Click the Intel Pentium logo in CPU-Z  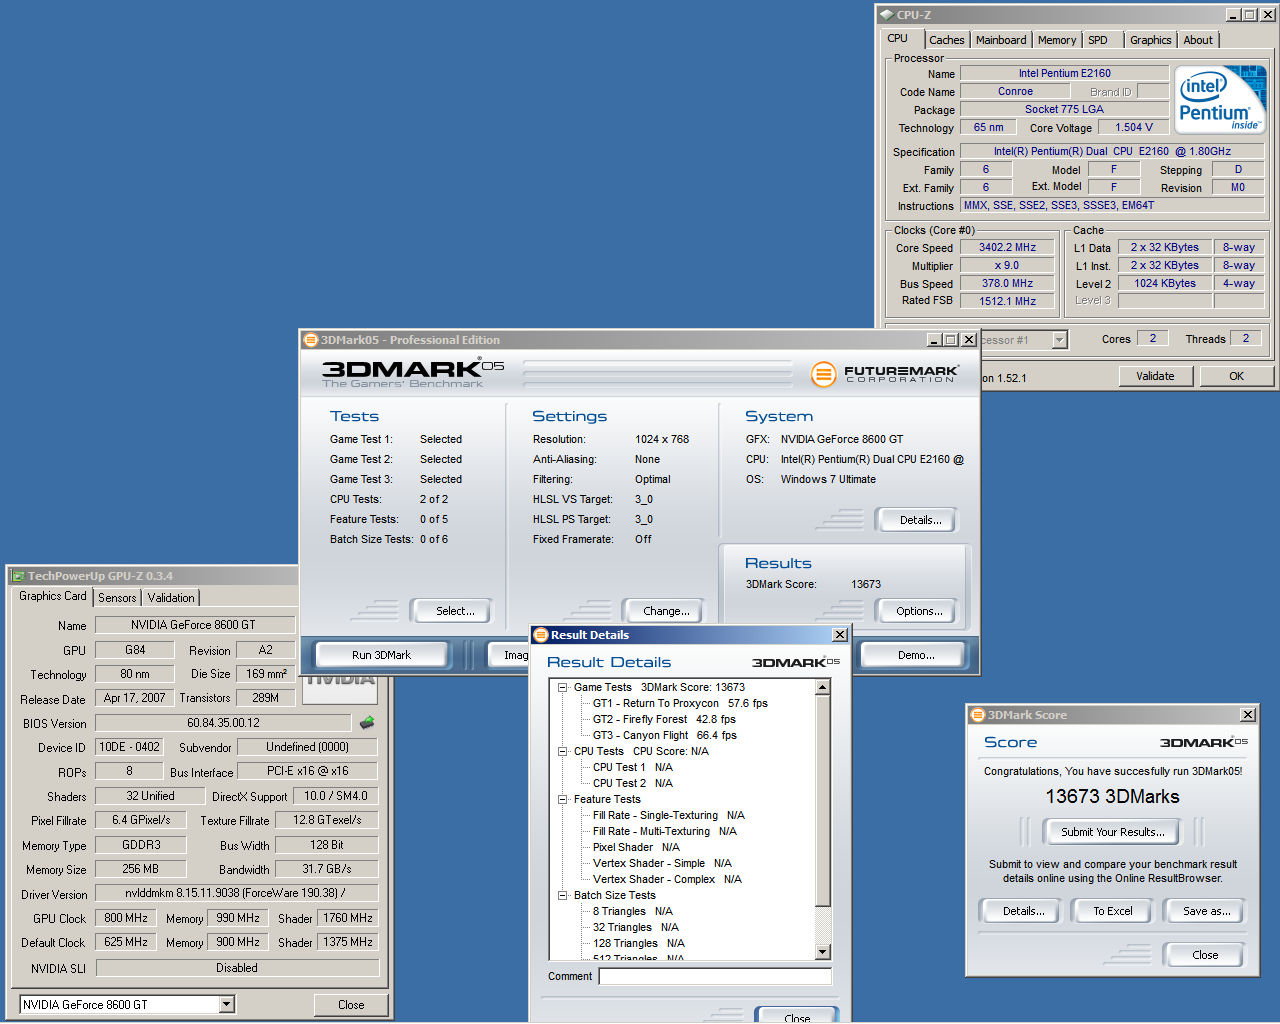[x=1220, y=99]
